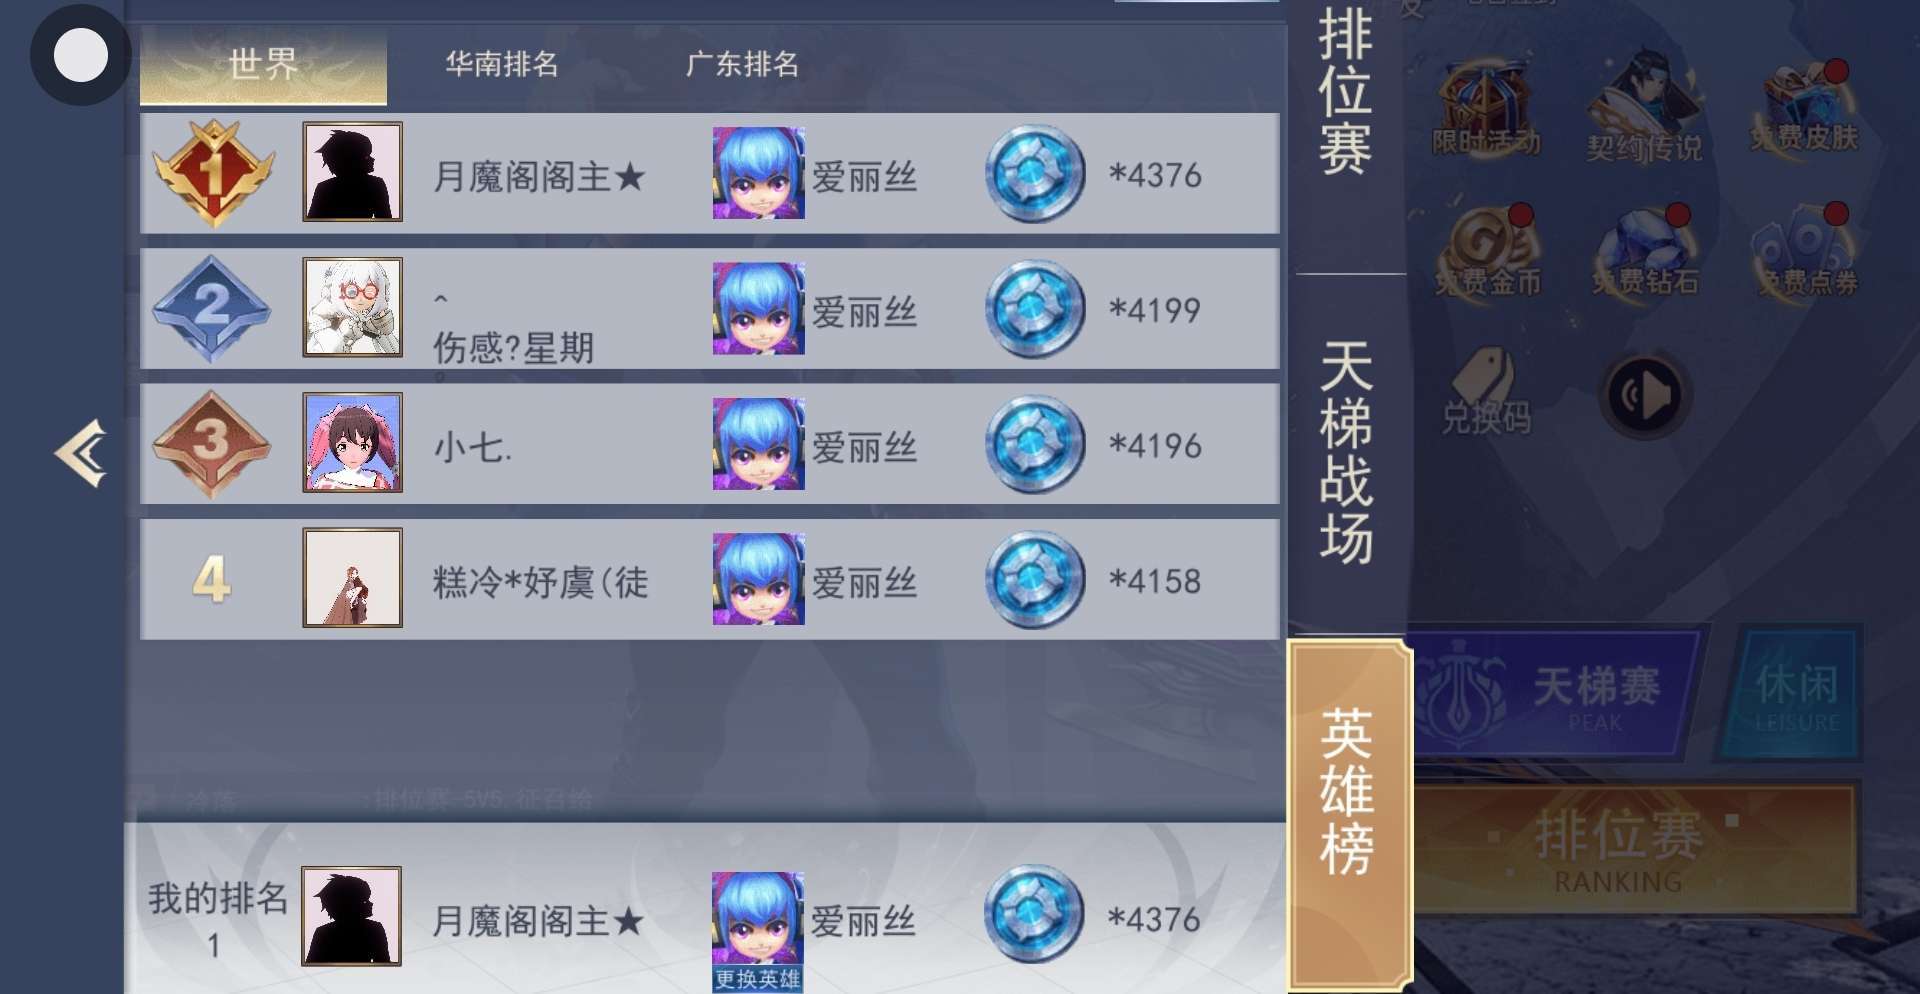This screenshot has width=1920, height=994.
Task: Switch to the 华南排名 tab
Action: (502, 64)
